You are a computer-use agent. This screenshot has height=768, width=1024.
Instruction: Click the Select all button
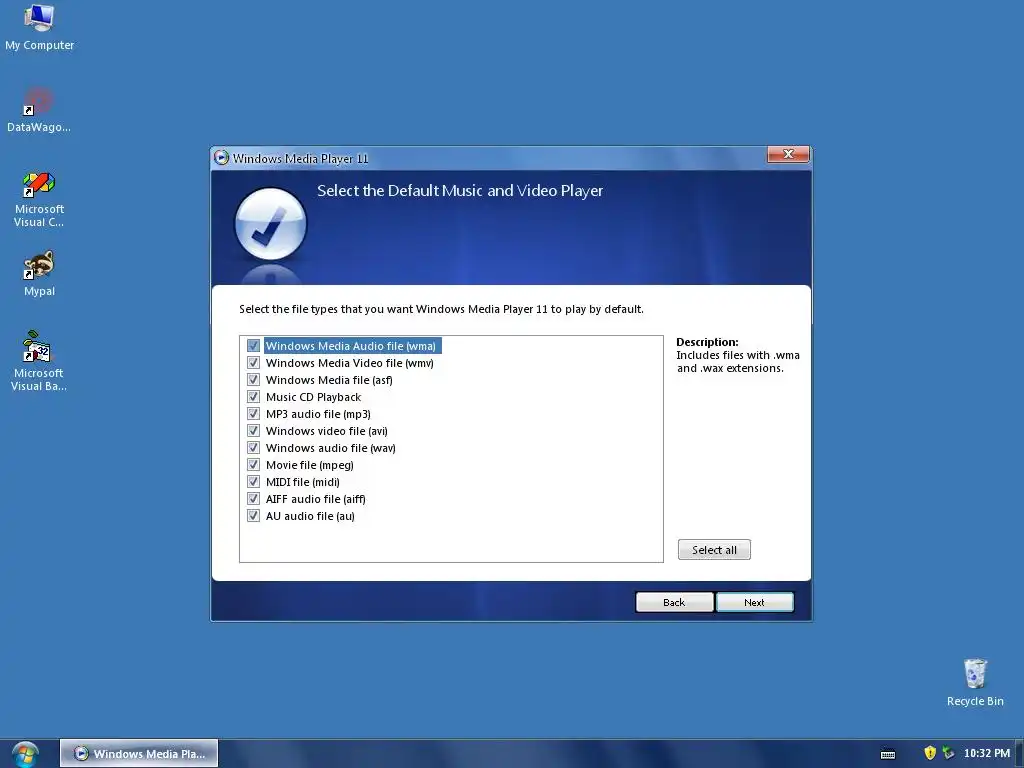714,550
